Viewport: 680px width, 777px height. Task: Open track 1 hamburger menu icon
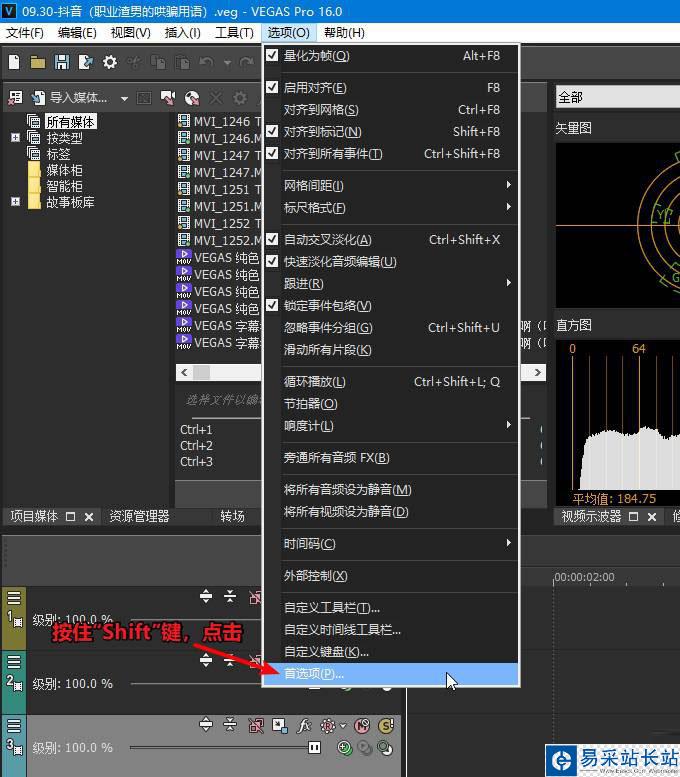click(x=14, y=597)
